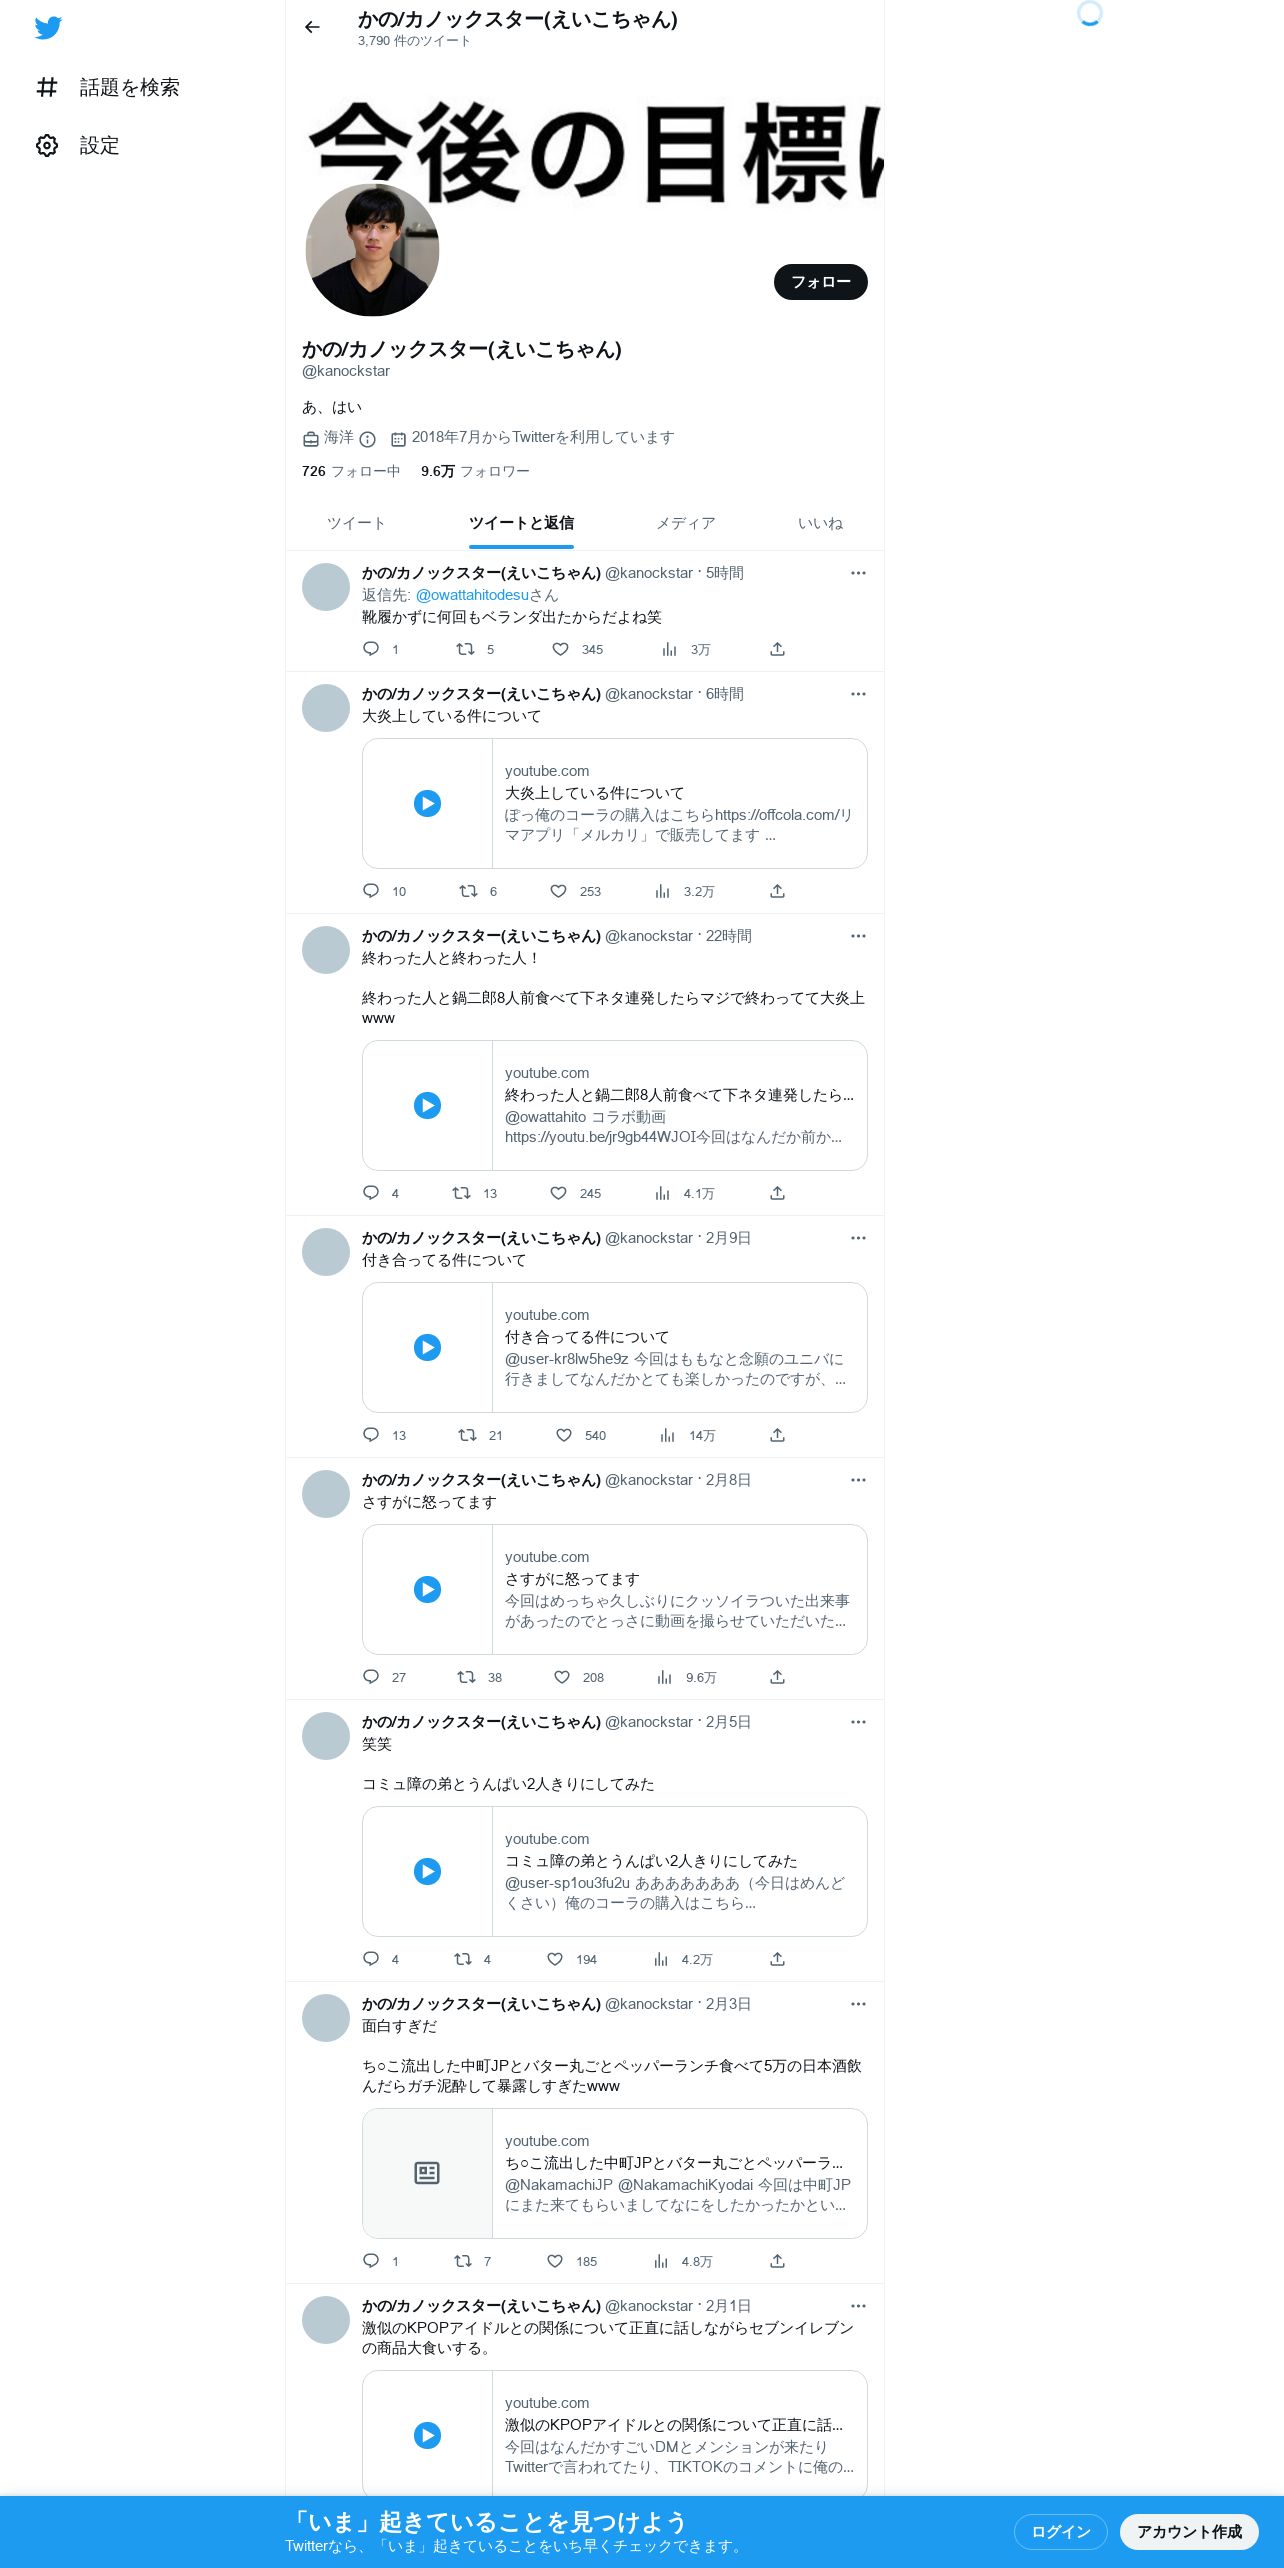Screen dimensions: 1284x2568
Task: Retweet the 付き合ってる件について tweet
Action: pos(467,1435)
